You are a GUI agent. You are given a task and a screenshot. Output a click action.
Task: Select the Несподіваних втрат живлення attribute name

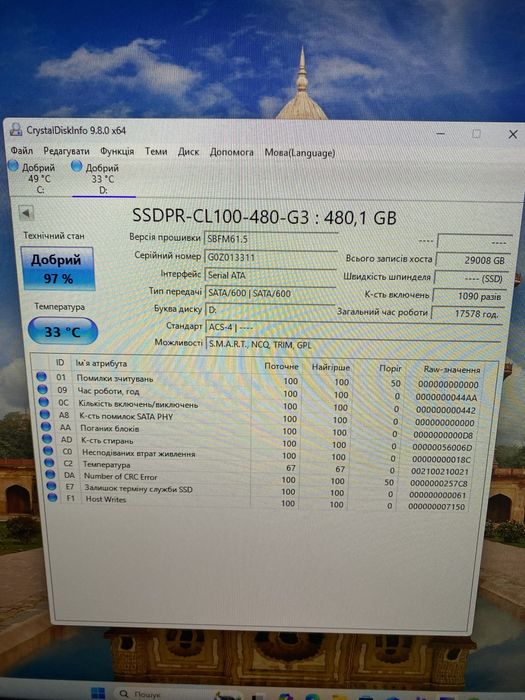138,453
